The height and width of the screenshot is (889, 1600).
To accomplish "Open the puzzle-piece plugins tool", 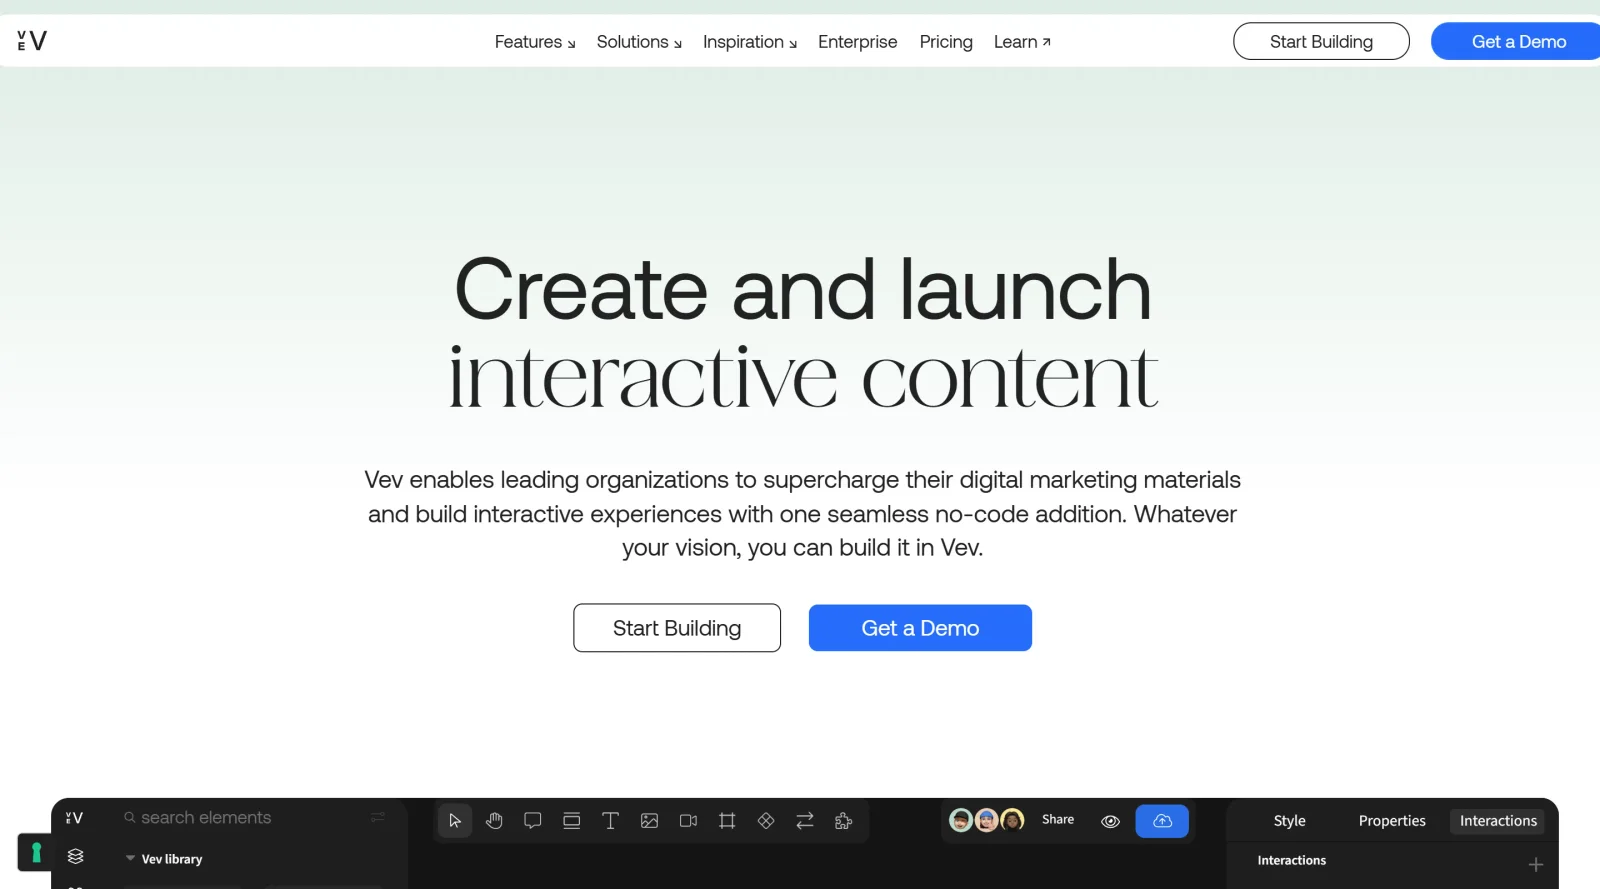I will click(x=844, y=821).
